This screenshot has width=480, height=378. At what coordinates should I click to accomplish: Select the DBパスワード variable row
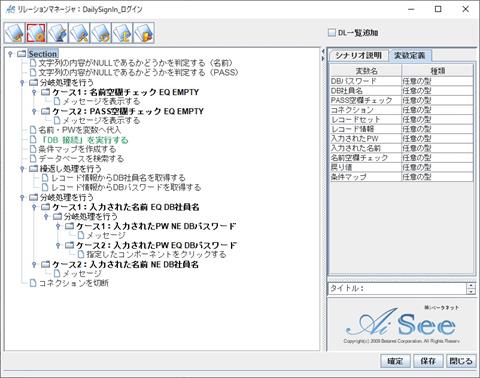click(x=401, y=81)
